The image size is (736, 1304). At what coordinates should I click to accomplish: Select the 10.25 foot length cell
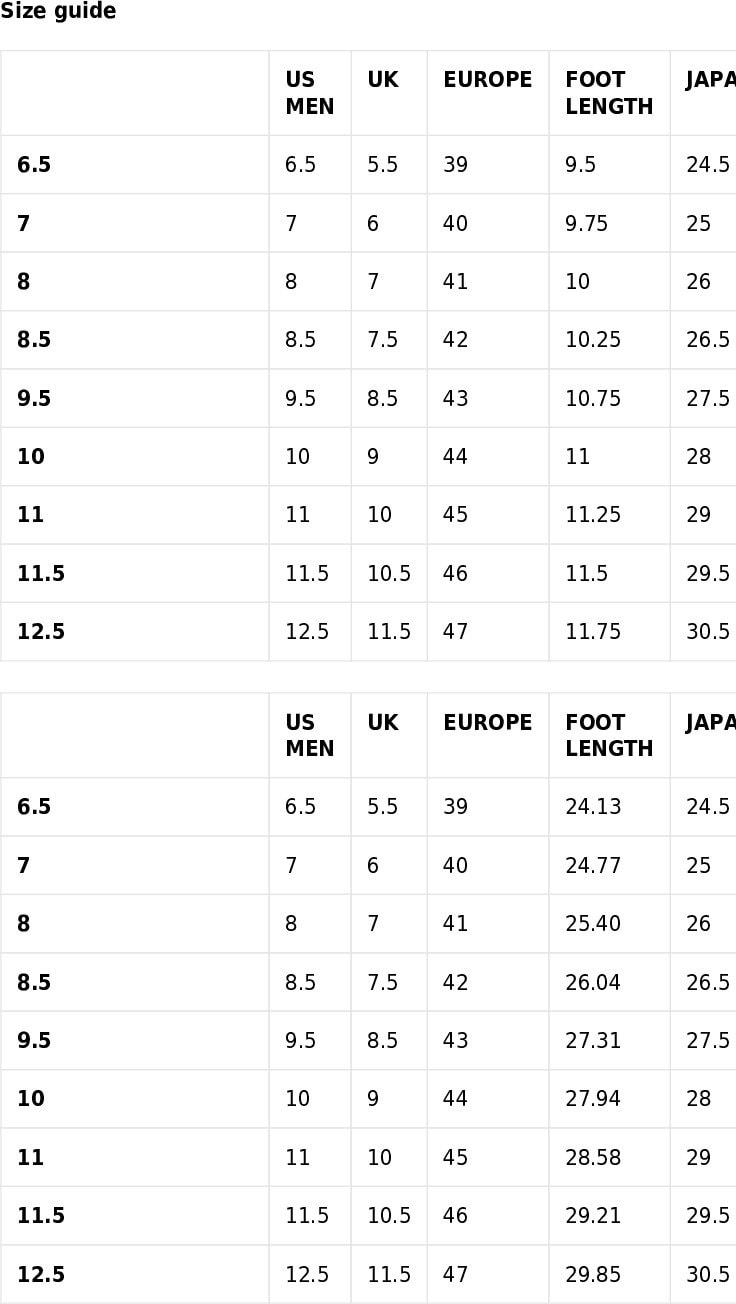tap(609, 340)
